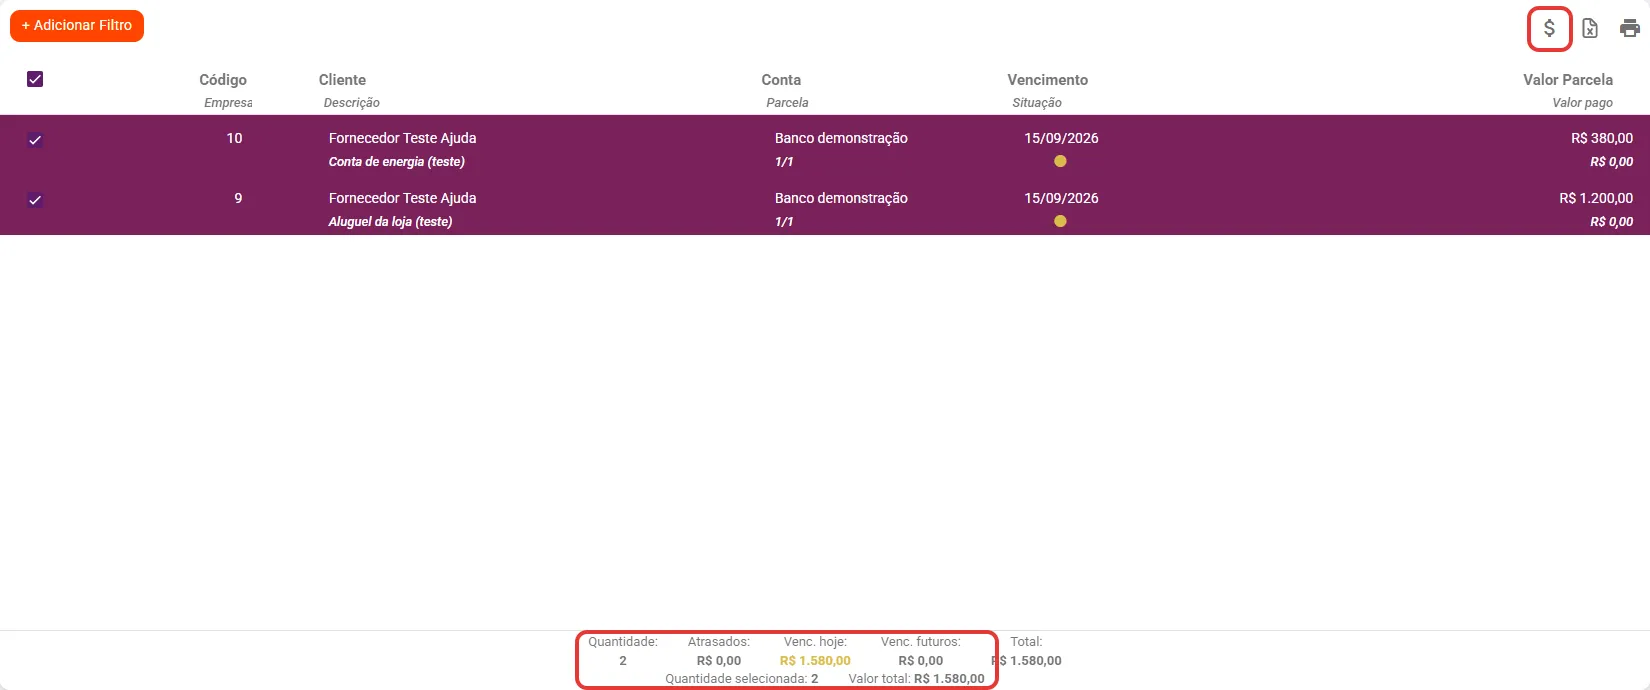The image size is (1650, 690).
Task: Click the Quantidade selecionada: 2 text
Action: click(x=742, y=679)
